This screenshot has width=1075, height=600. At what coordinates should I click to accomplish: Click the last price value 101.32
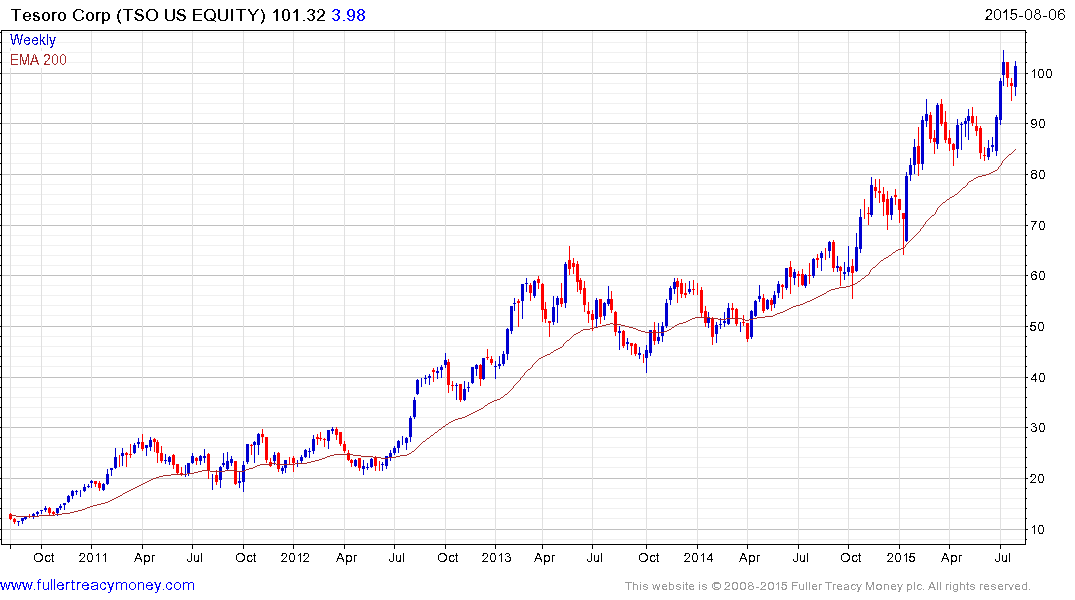coord(298,15)
